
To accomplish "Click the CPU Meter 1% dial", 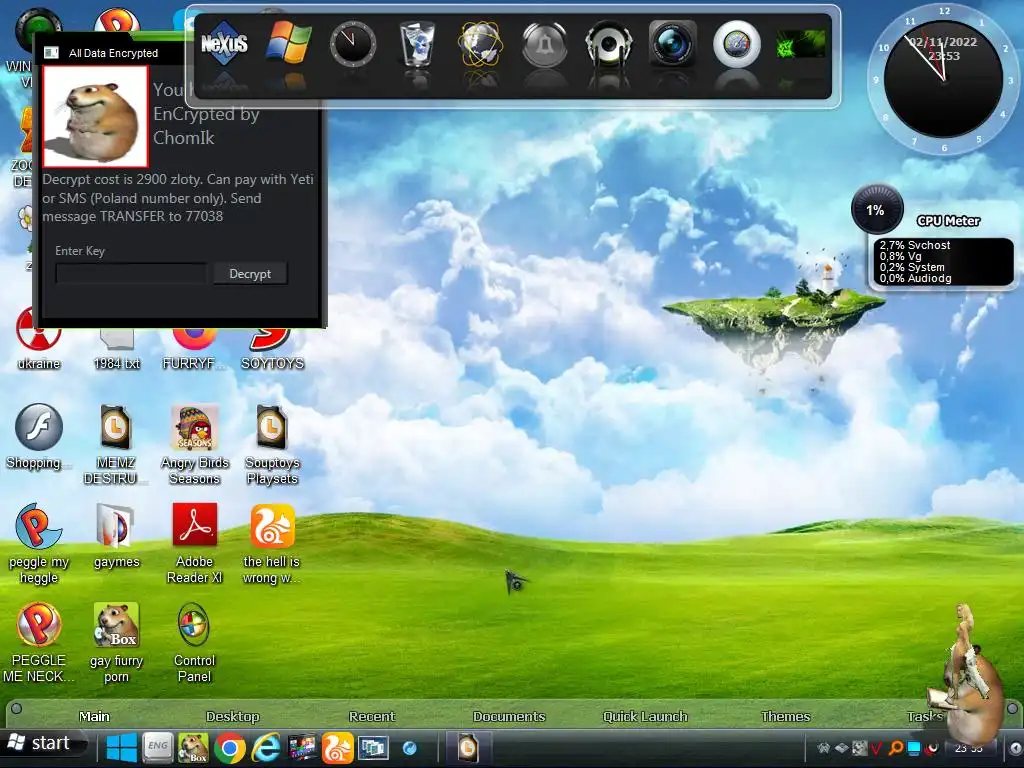I will tap(877, 210).
